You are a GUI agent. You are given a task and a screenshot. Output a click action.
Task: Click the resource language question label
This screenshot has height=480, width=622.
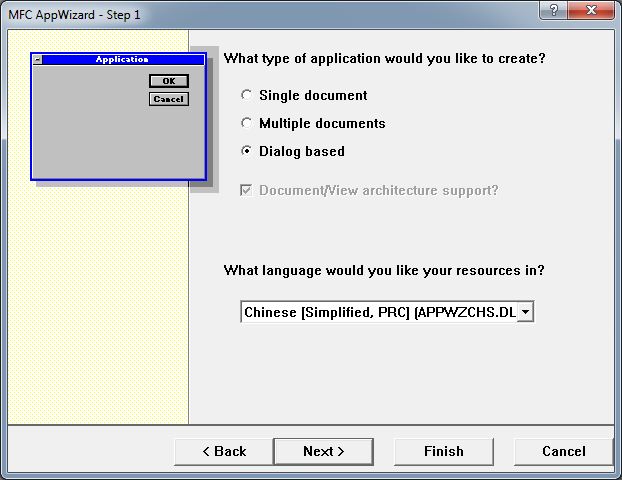384,270
